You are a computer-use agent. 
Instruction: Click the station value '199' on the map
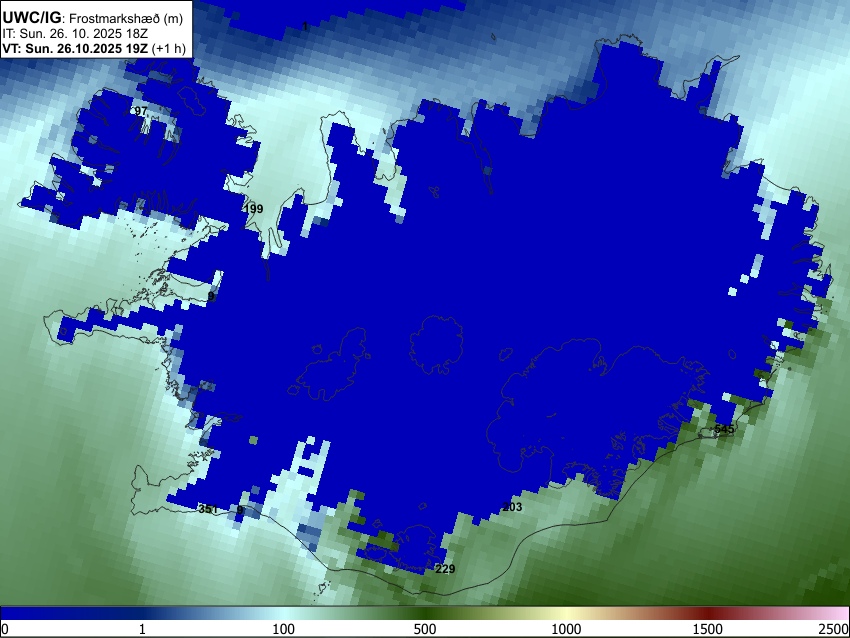(254, 209)
